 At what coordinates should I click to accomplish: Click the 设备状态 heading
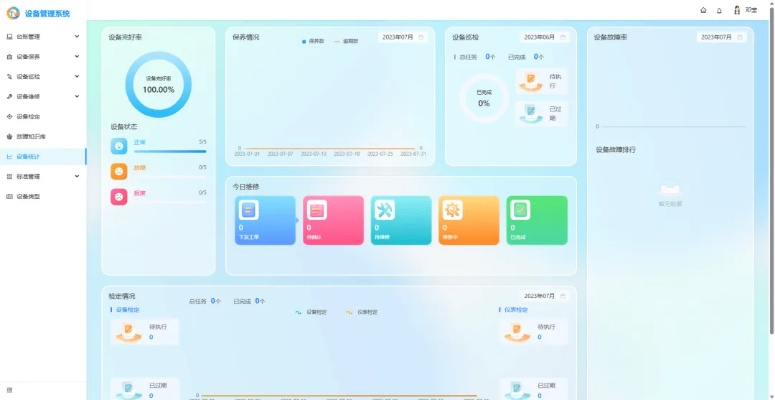[124, 127]
